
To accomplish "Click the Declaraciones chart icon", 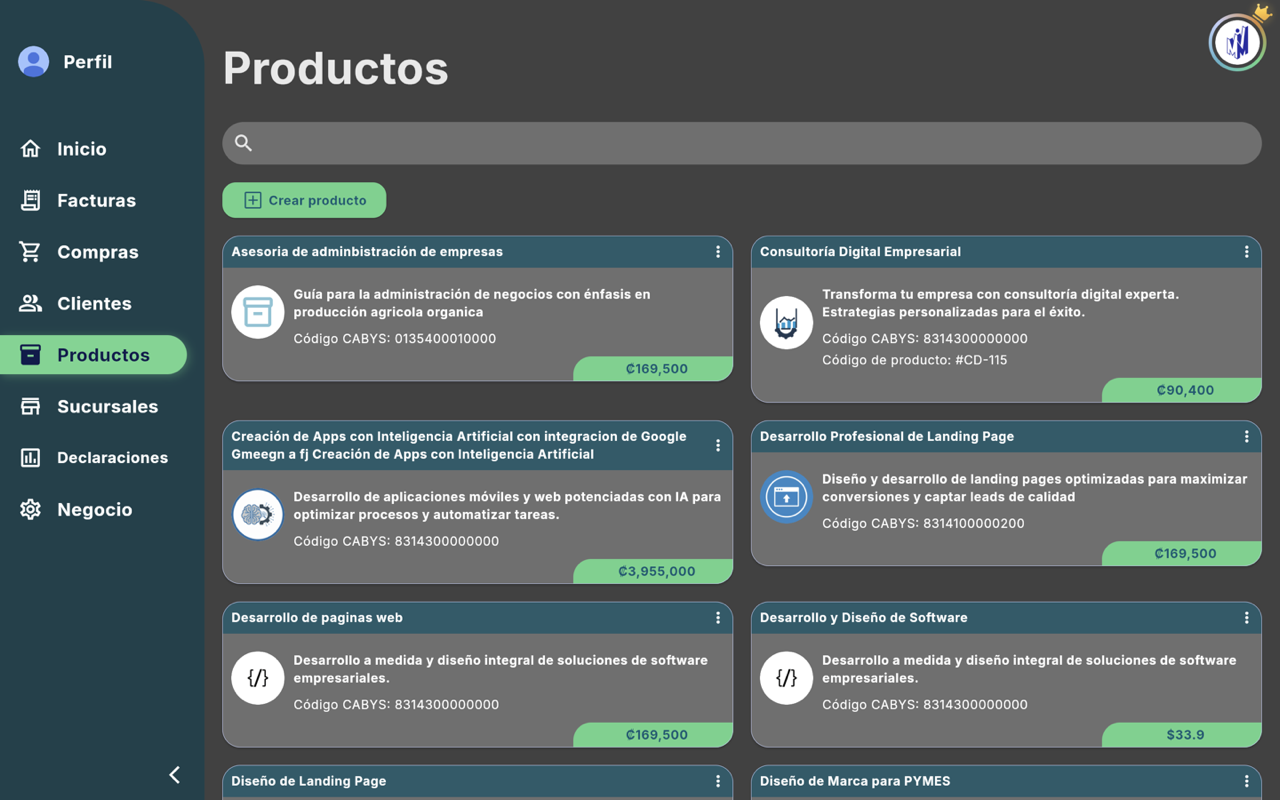I will point(31,458).
